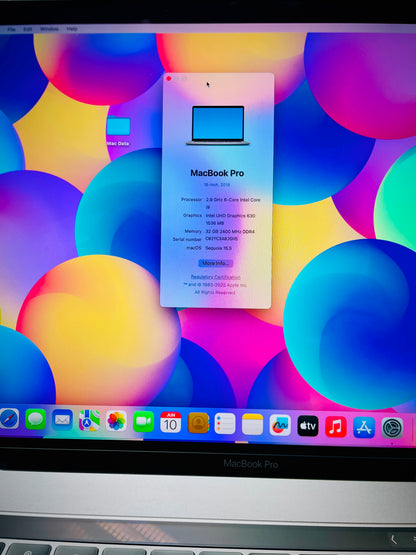
Task: Open the File menu
Action: (11, 29)
